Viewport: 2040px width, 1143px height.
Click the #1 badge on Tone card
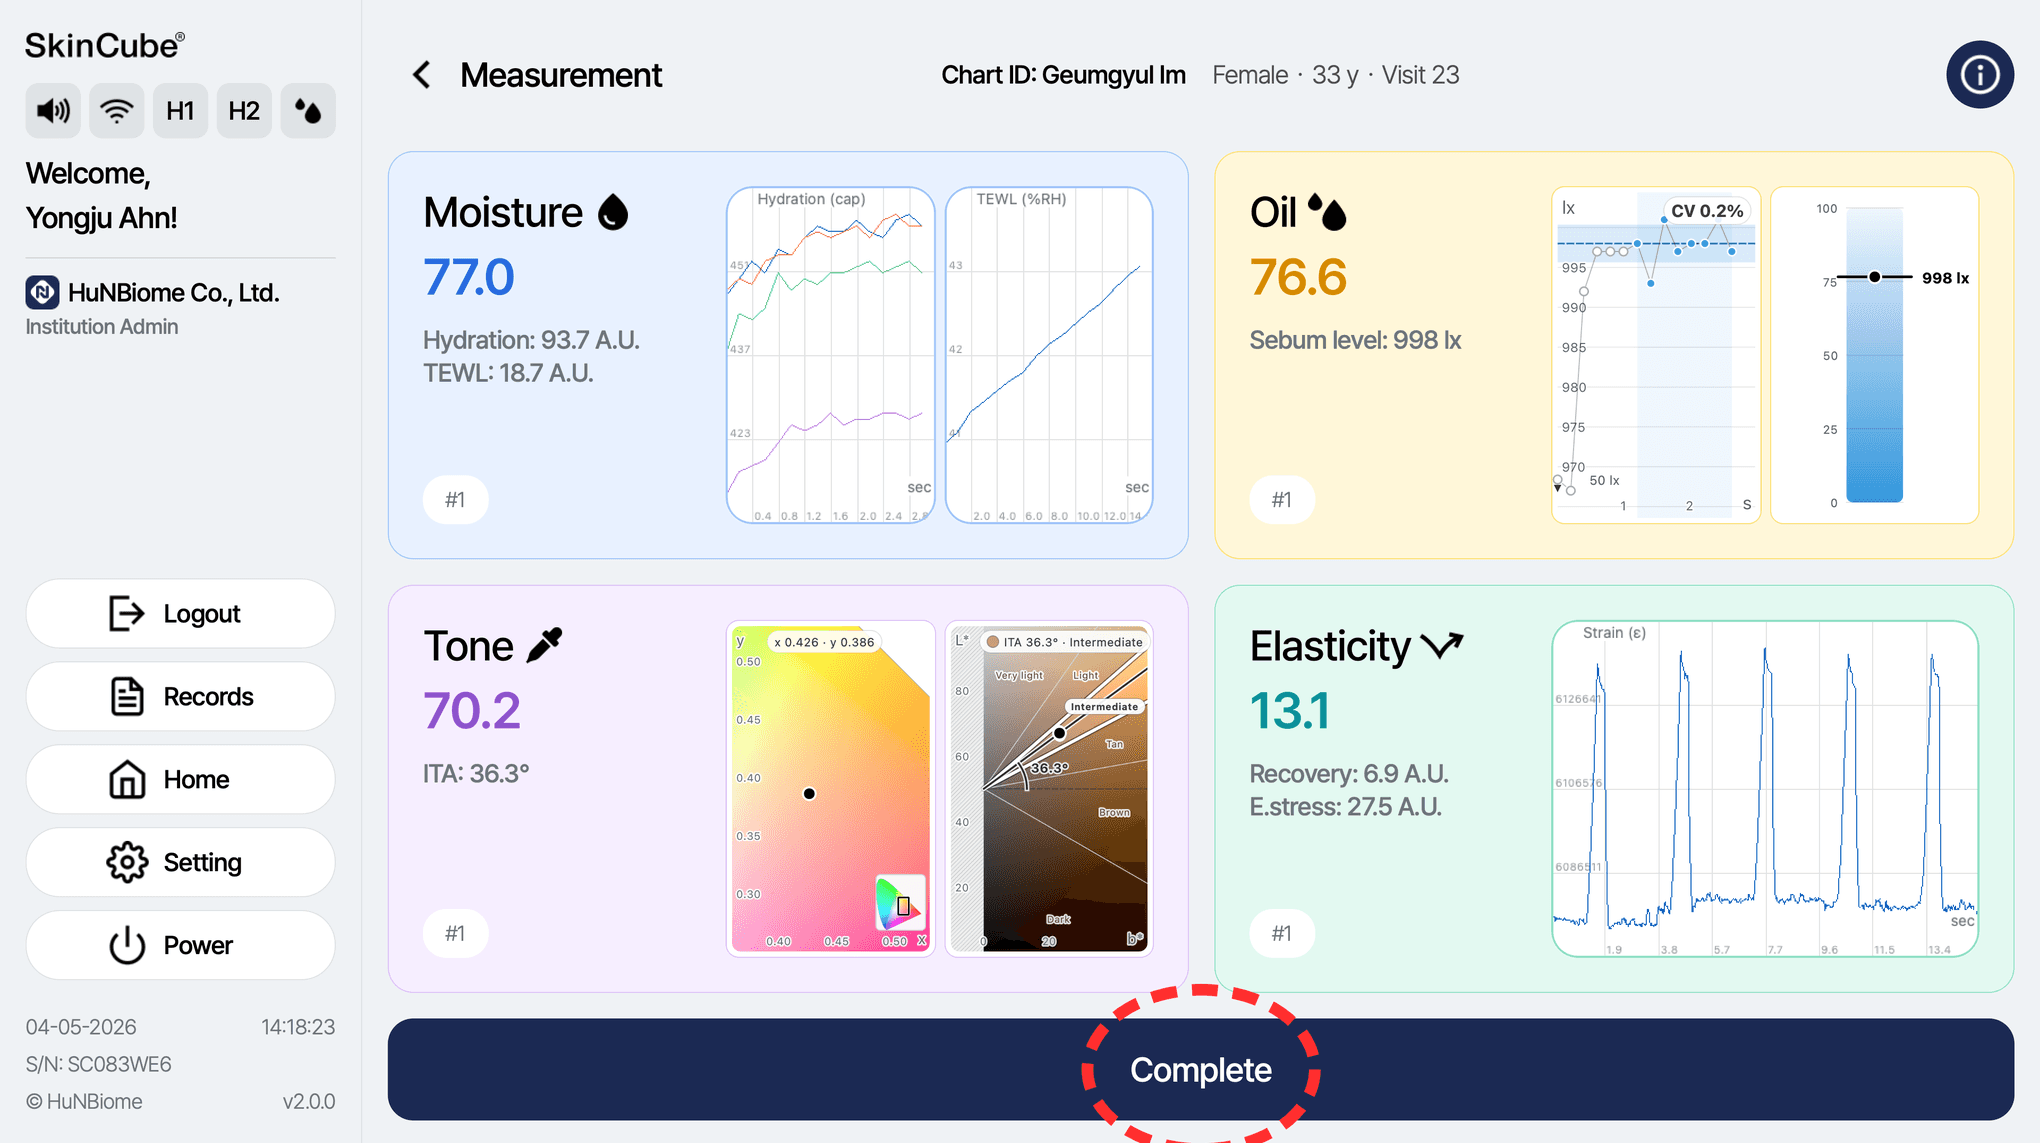pyautogui.click(x=455, y=933)
